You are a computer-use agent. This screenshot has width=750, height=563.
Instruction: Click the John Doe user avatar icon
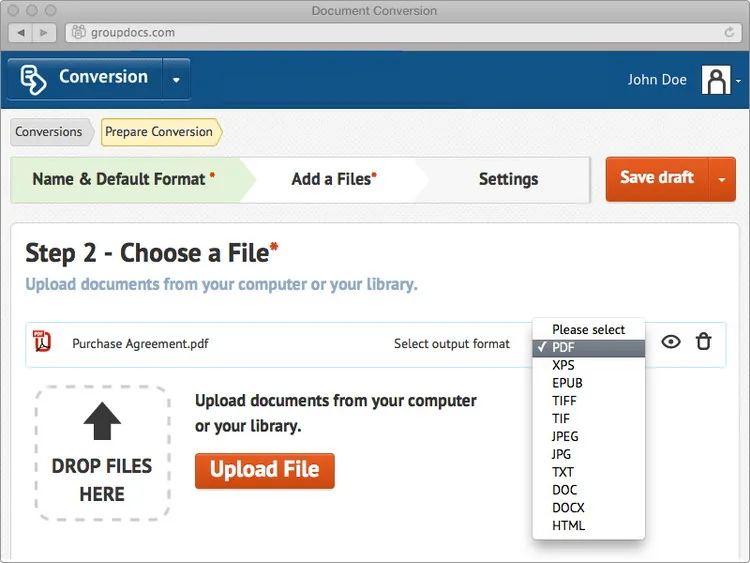[x=716, y=80]
